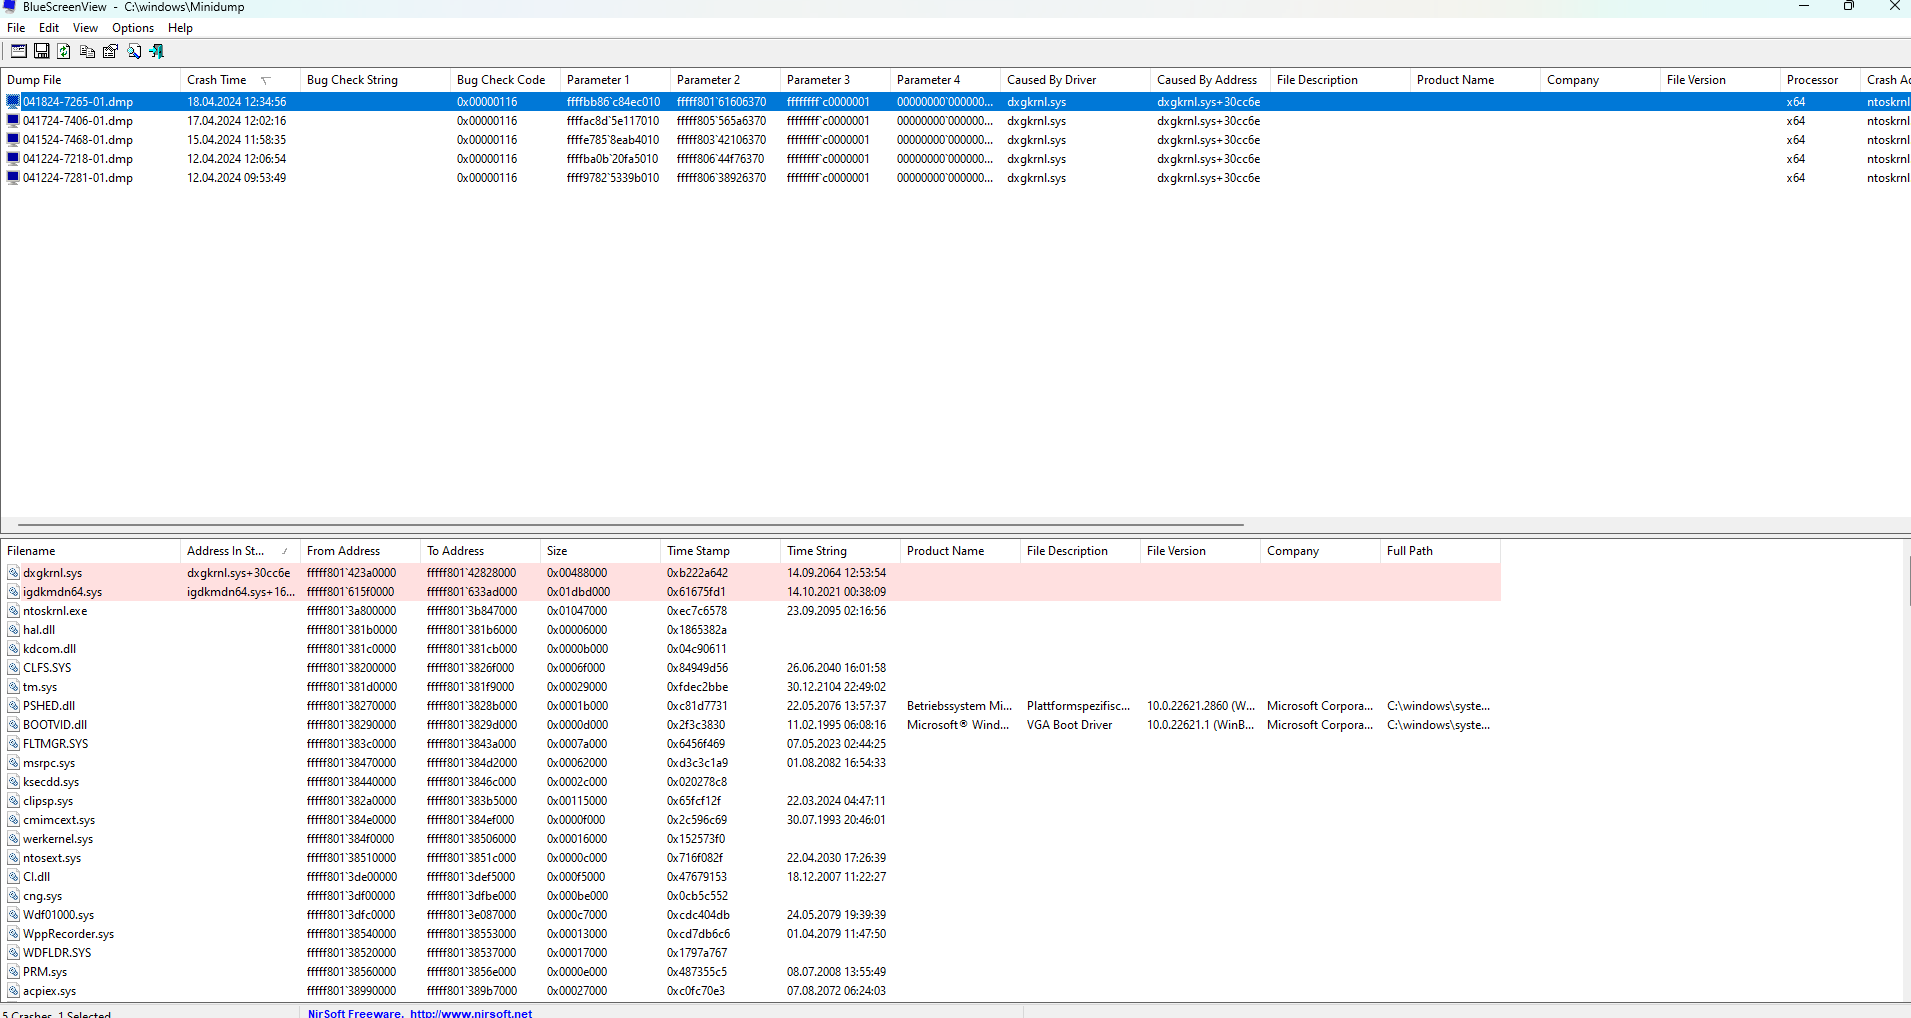Image resolution: width=1911 pixels, height=1018 pixels.
Task: Select the igdkmdn64.sys highlighted driver row
Action: tap(62, 592)
